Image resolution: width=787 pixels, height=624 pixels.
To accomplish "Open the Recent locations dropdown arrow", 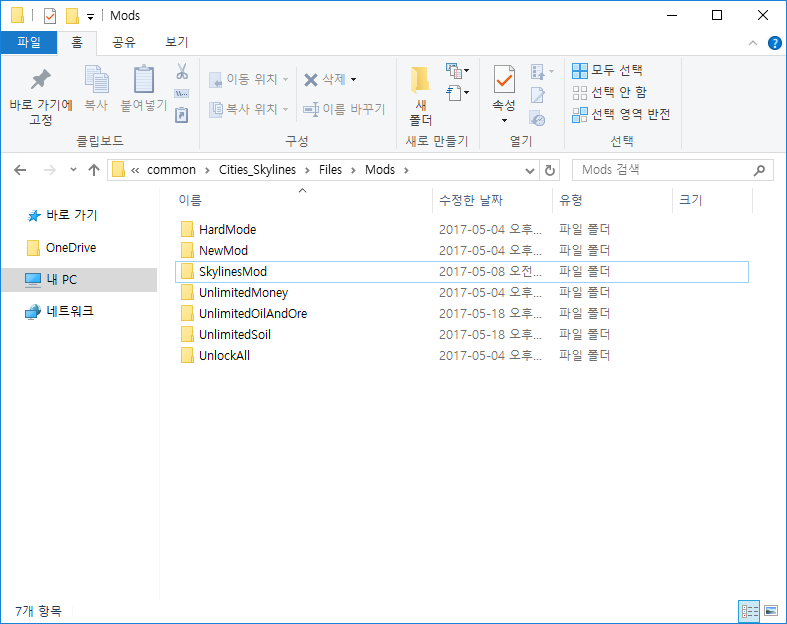I will (x=73, y=170).
